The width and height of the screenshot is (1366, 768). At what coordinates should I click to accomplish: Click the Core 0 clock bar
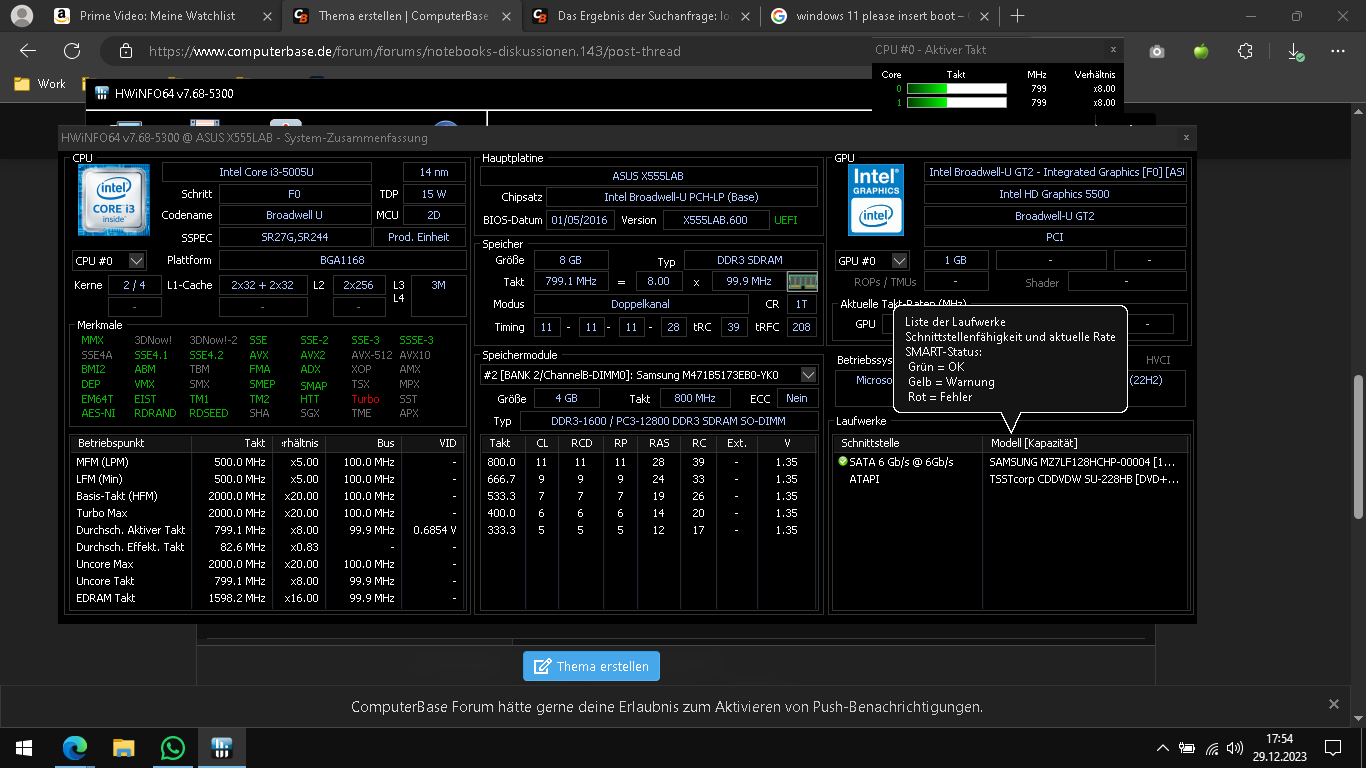click(x=956, y=89)
